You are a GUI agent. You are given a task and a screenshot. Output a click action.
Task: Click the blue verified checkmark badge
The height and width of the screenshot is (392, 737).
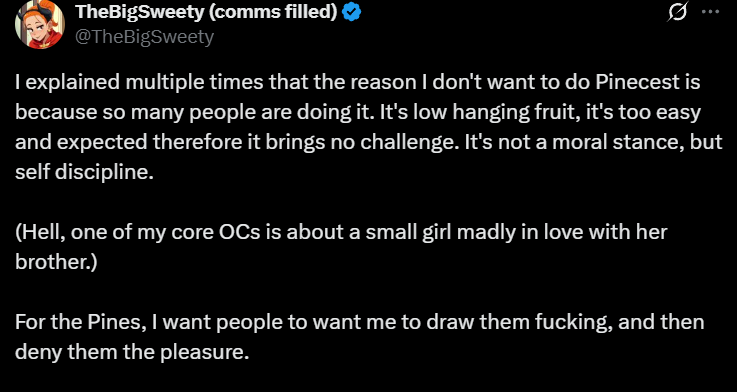point(351,12)
